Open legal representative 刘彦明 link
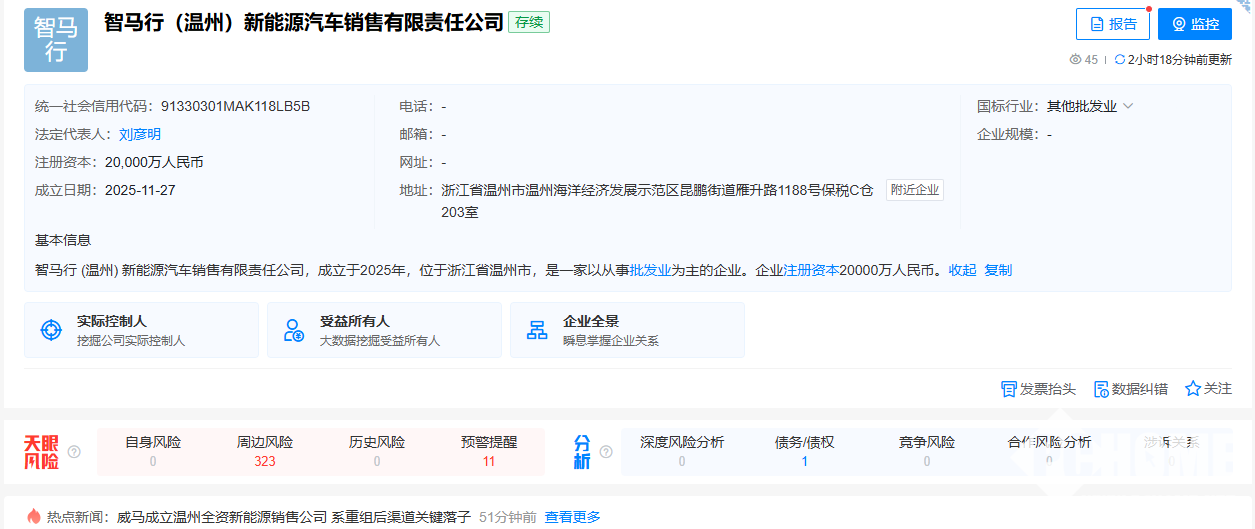Image resolution: width=1255 pixels, height=529 pixels. 140,134
